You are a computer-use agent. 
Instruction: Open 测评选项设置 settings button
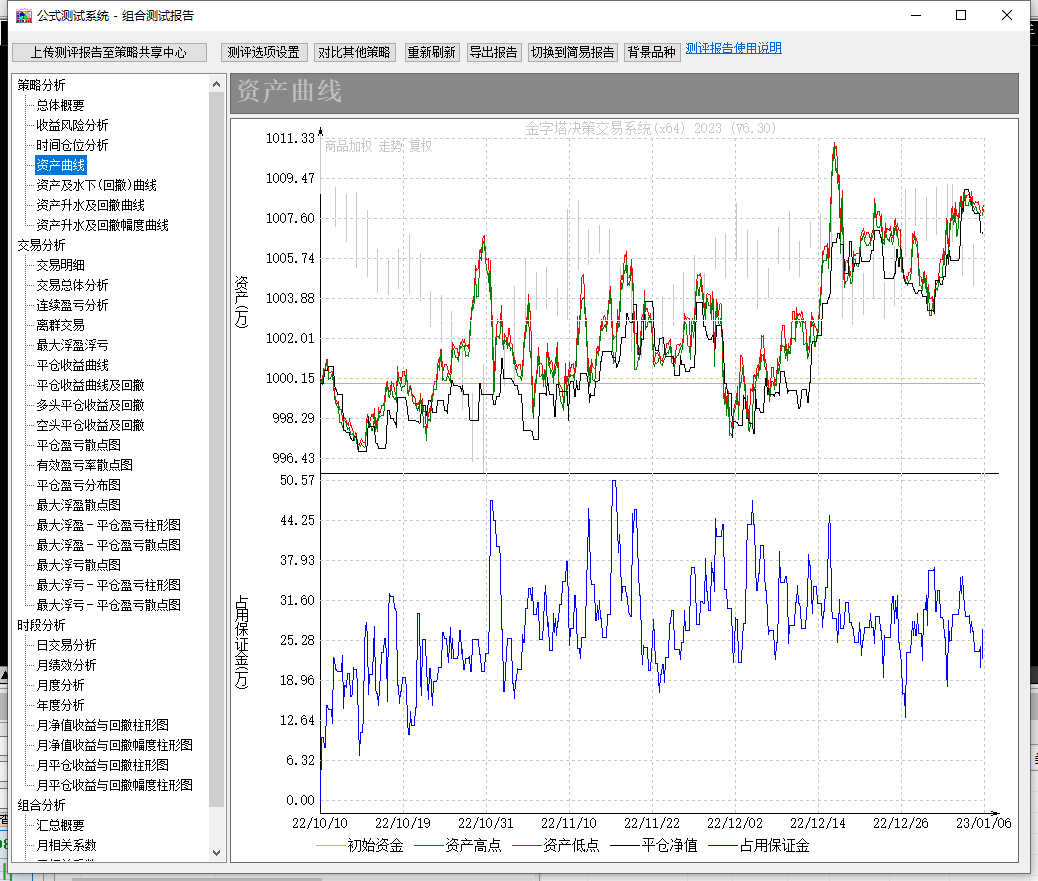(263, 52)
